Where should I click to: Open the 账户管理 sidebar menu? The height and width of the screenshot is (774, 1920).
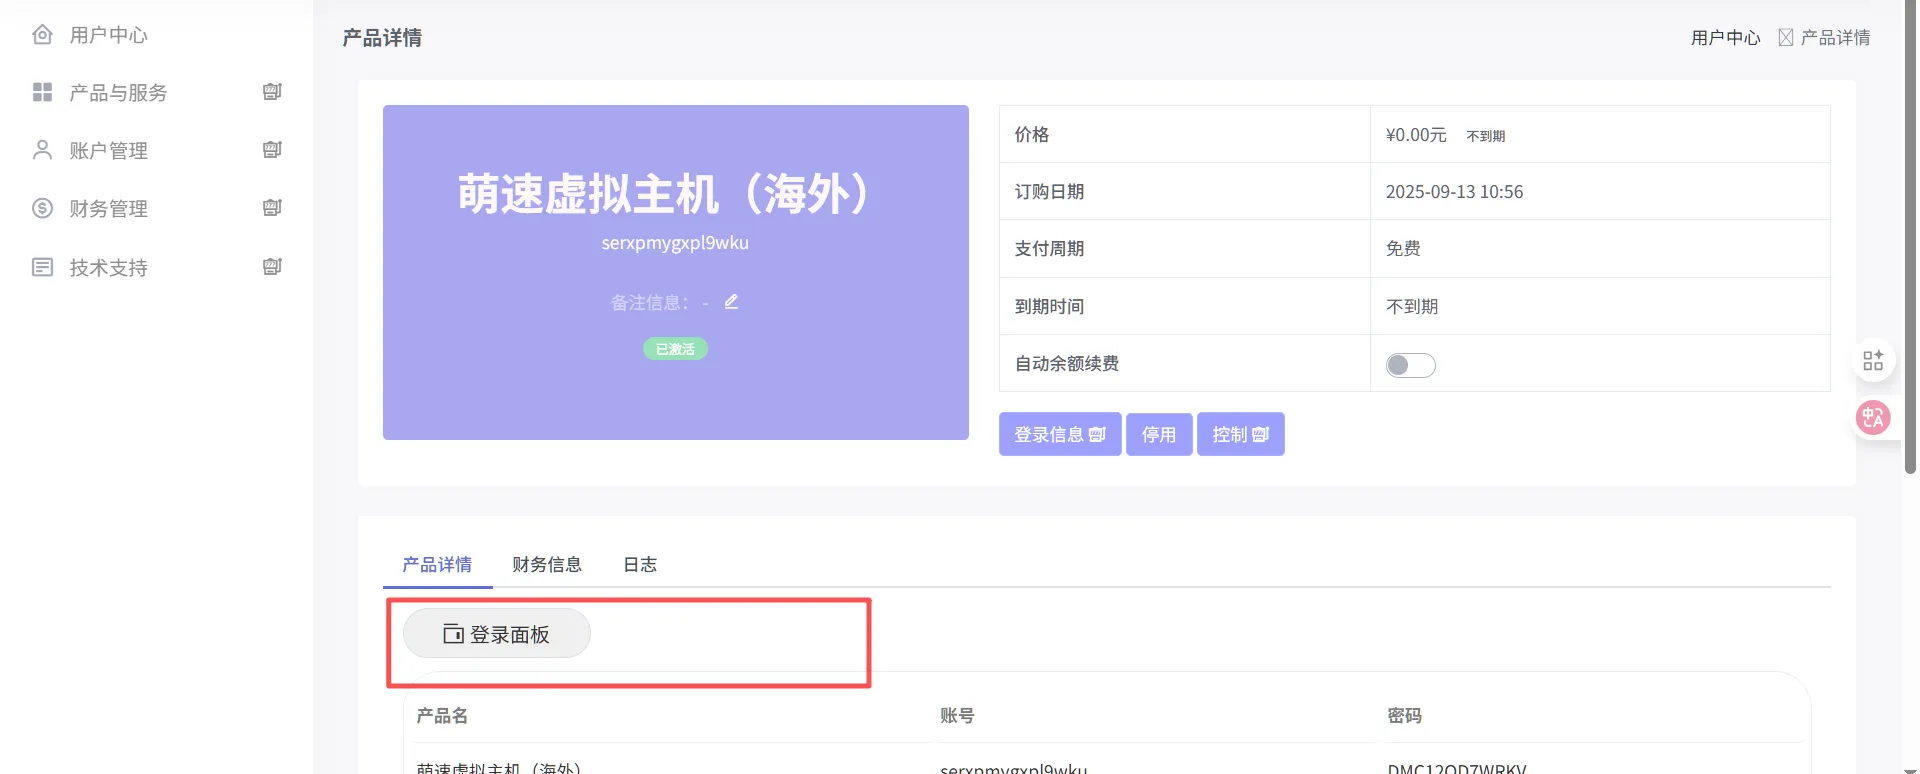pos(108,151)
